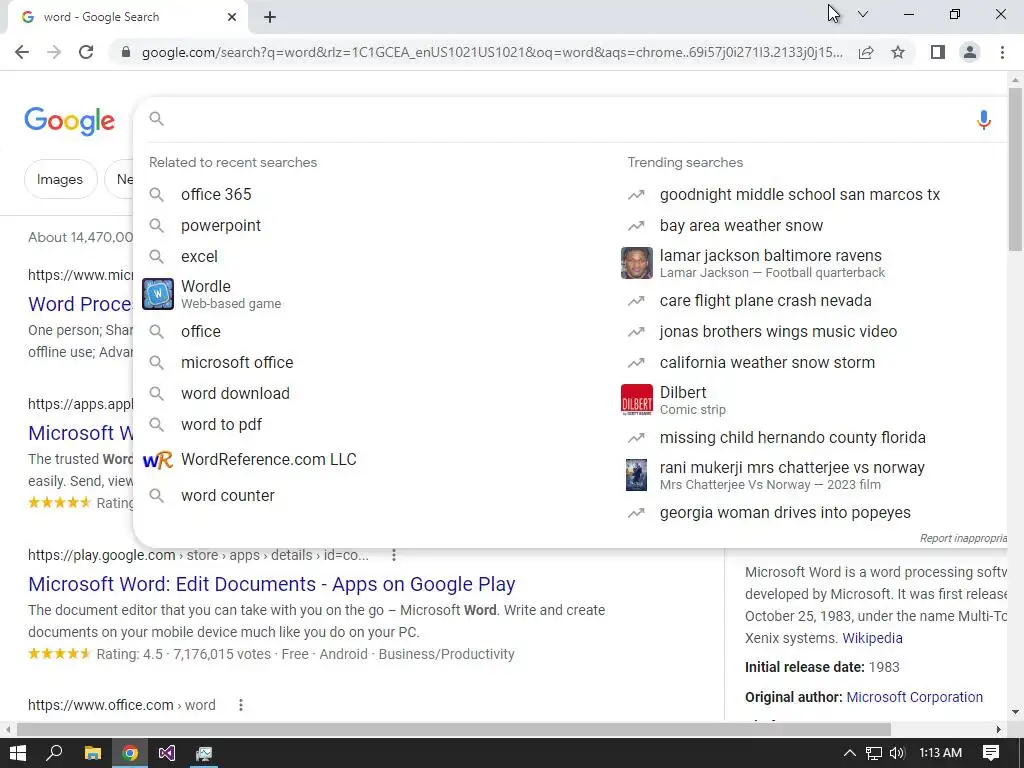Screen dimensions: 1024x768
Task: Open a new tab with the plus button
Action: [x=270, y=17]
